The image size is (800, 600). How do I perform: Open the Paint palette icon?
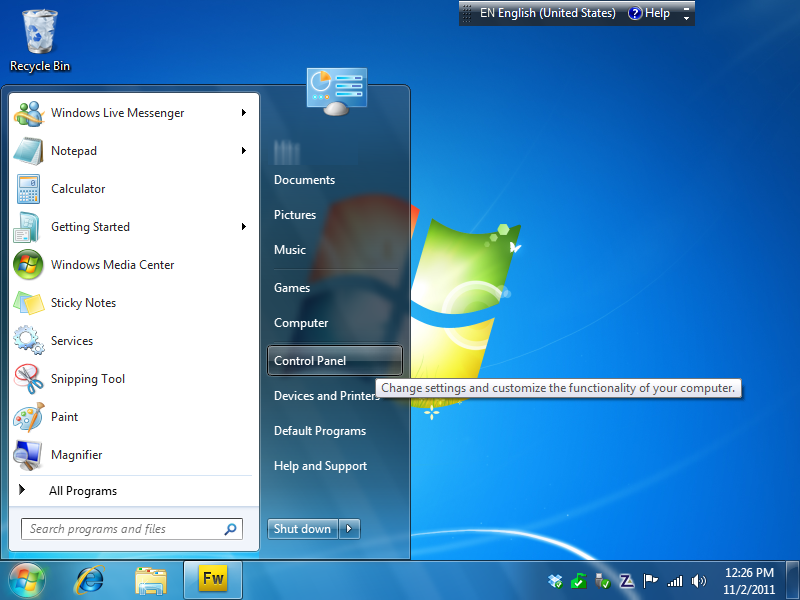pos(29,417)
